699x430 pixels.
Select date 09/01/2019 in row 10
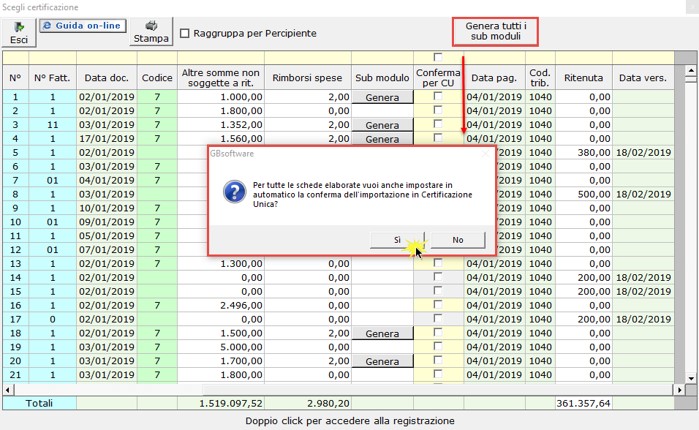pyautogui.click(x=107, y=221)
